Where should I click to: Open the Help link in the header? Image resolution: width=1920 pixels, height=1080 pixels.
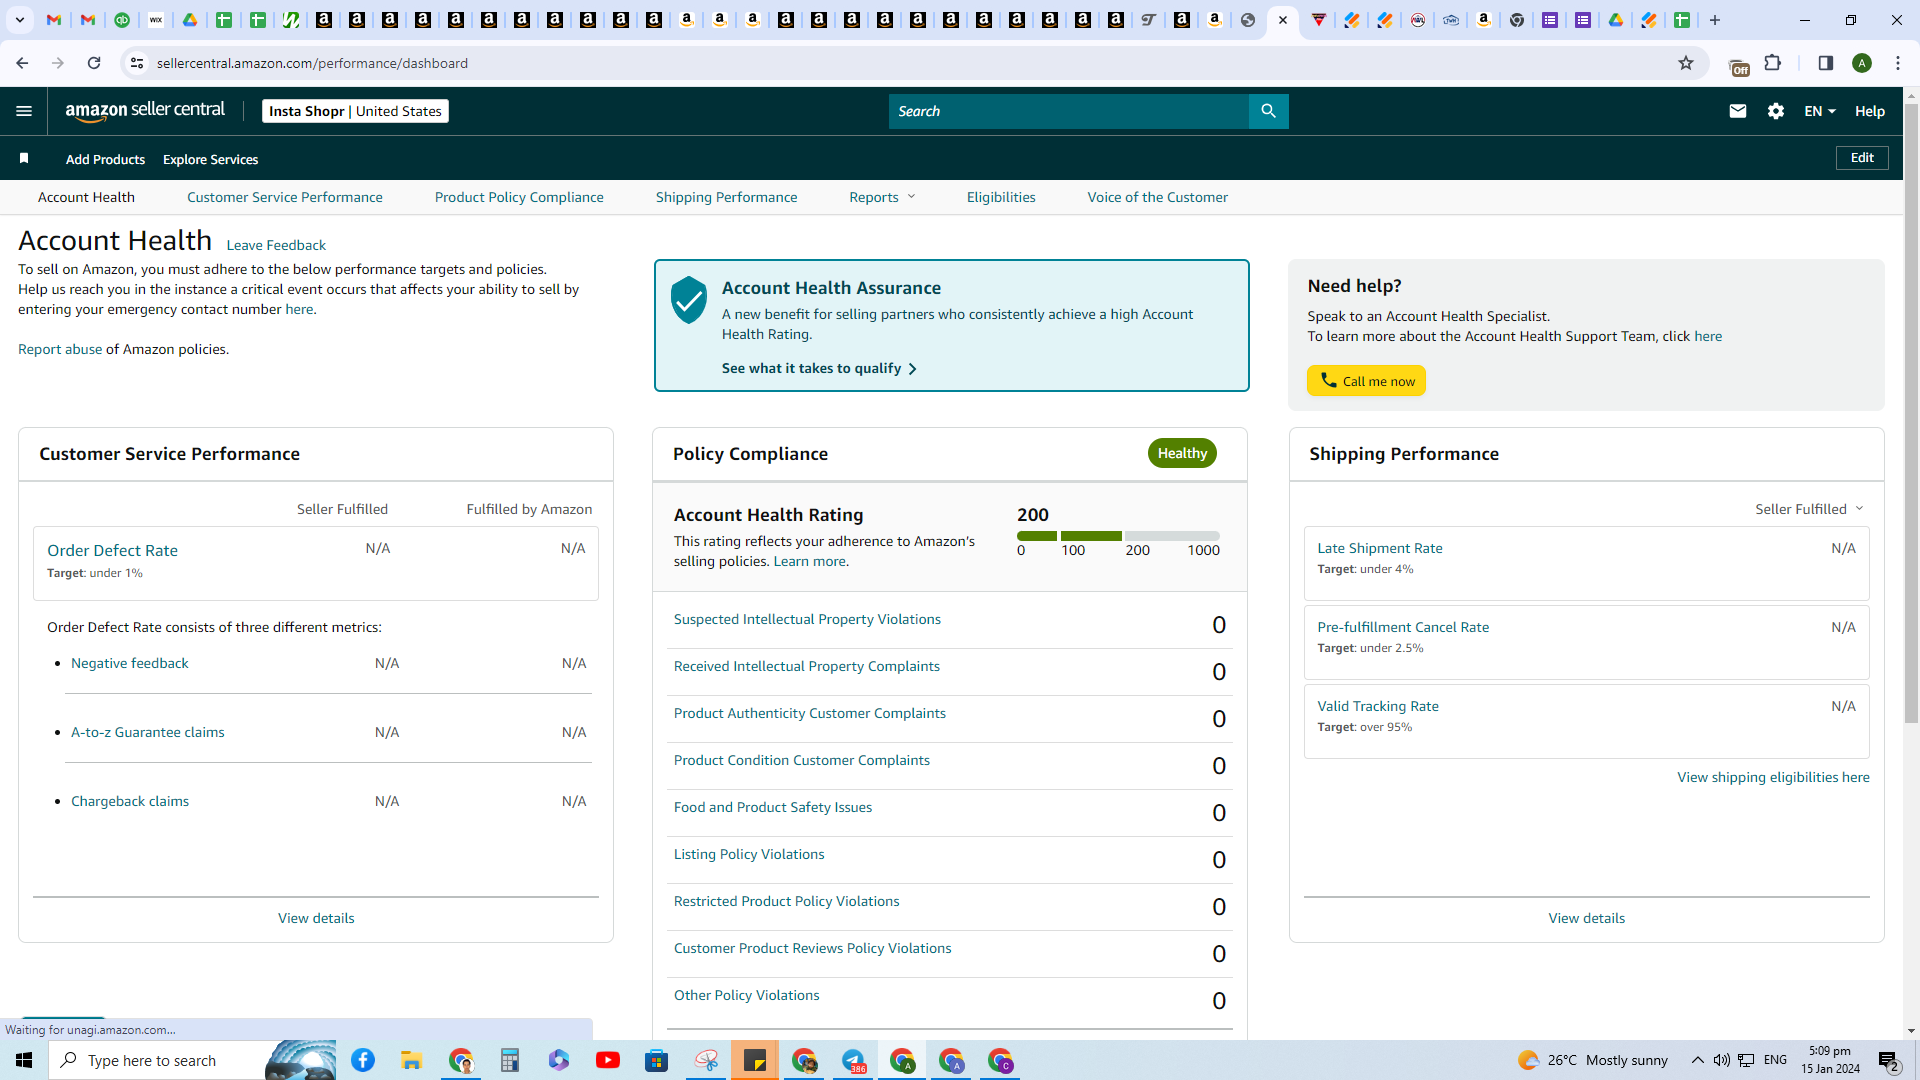tap(1869, 111)
